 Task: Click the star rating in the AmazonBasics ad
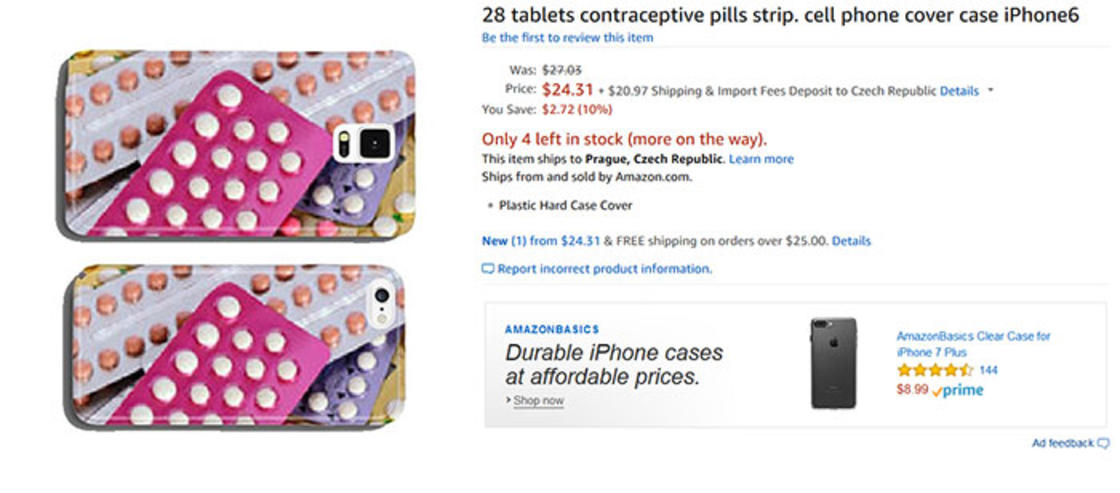(934, 370)
